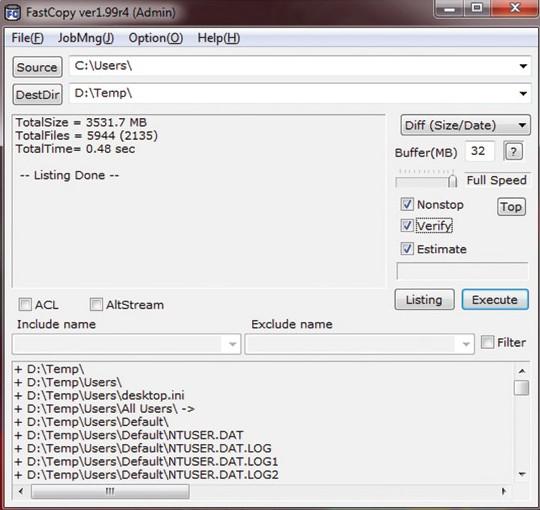540x510 pixels.
Task: Select the All Users\ -> list row
Action: (104, 409)
